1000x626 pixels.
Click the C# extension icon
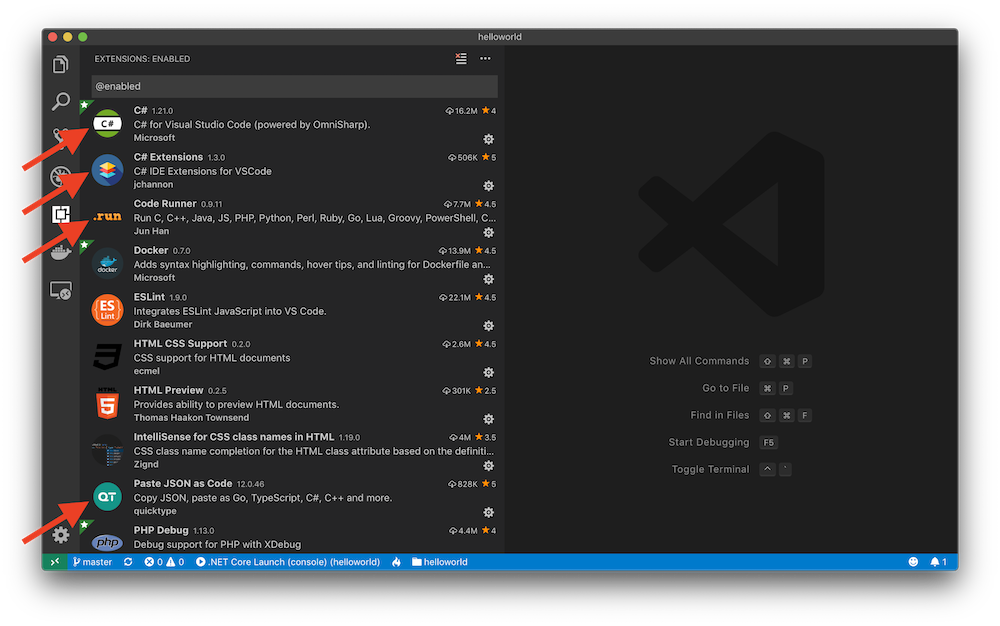[x=107, y=124]
